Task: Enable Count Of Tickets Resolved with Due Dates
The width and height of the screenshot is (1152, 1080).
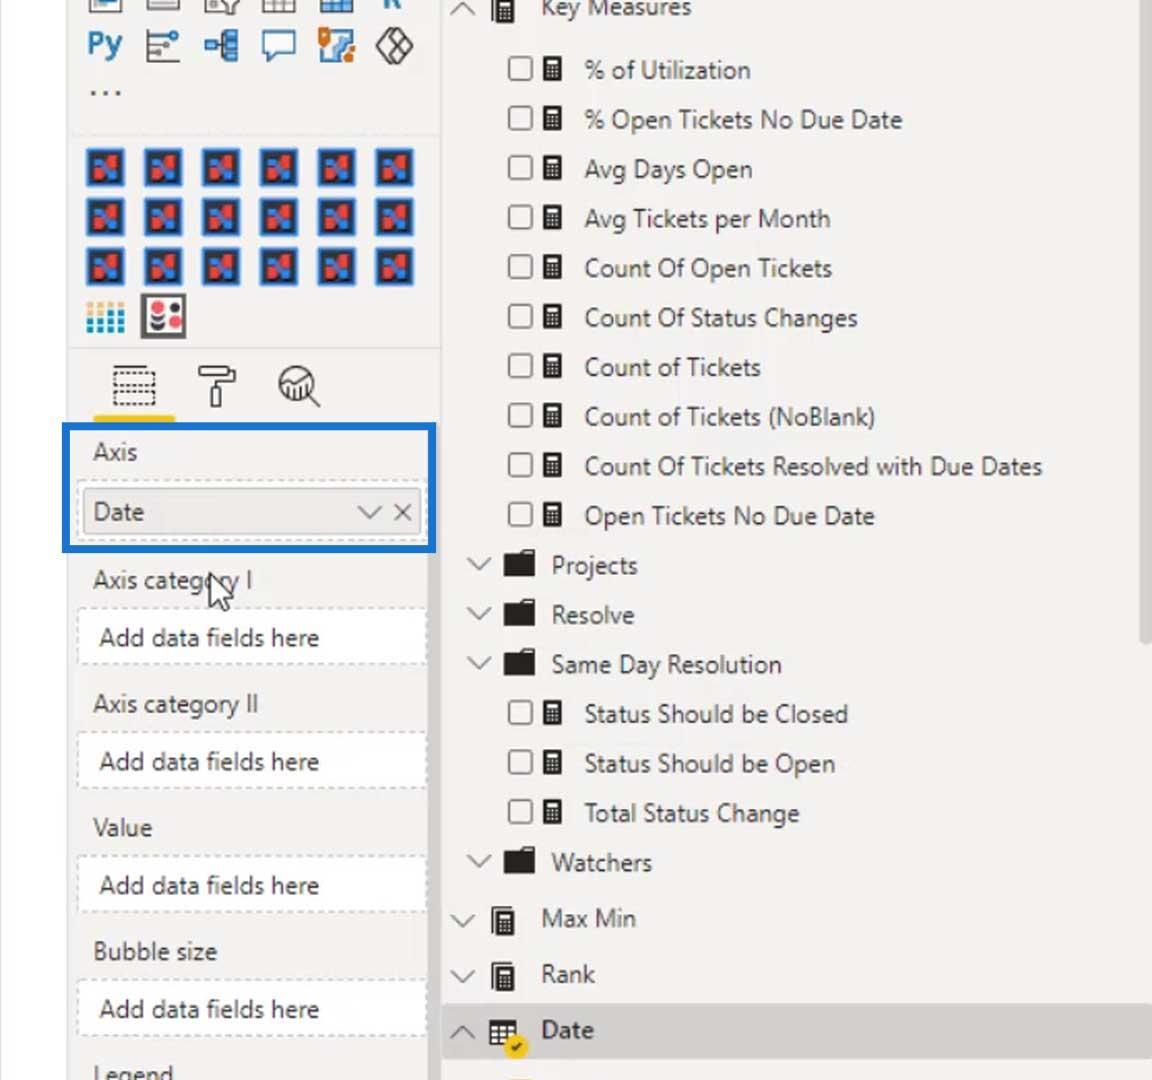Action: point(520,465)
